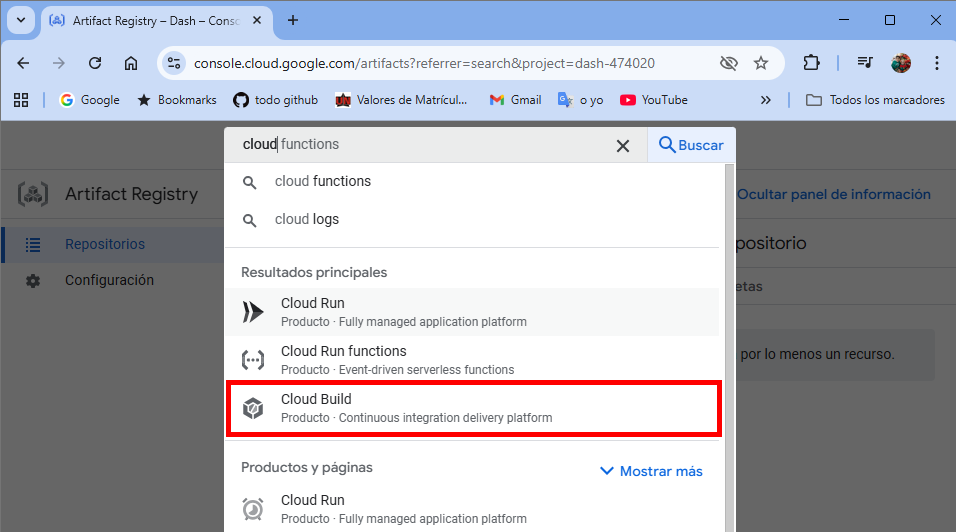Image resolution: width=956 pixels, height=532 pixels.
Task: Open the tab search dropdown arrow
Action: click(21, 20)
